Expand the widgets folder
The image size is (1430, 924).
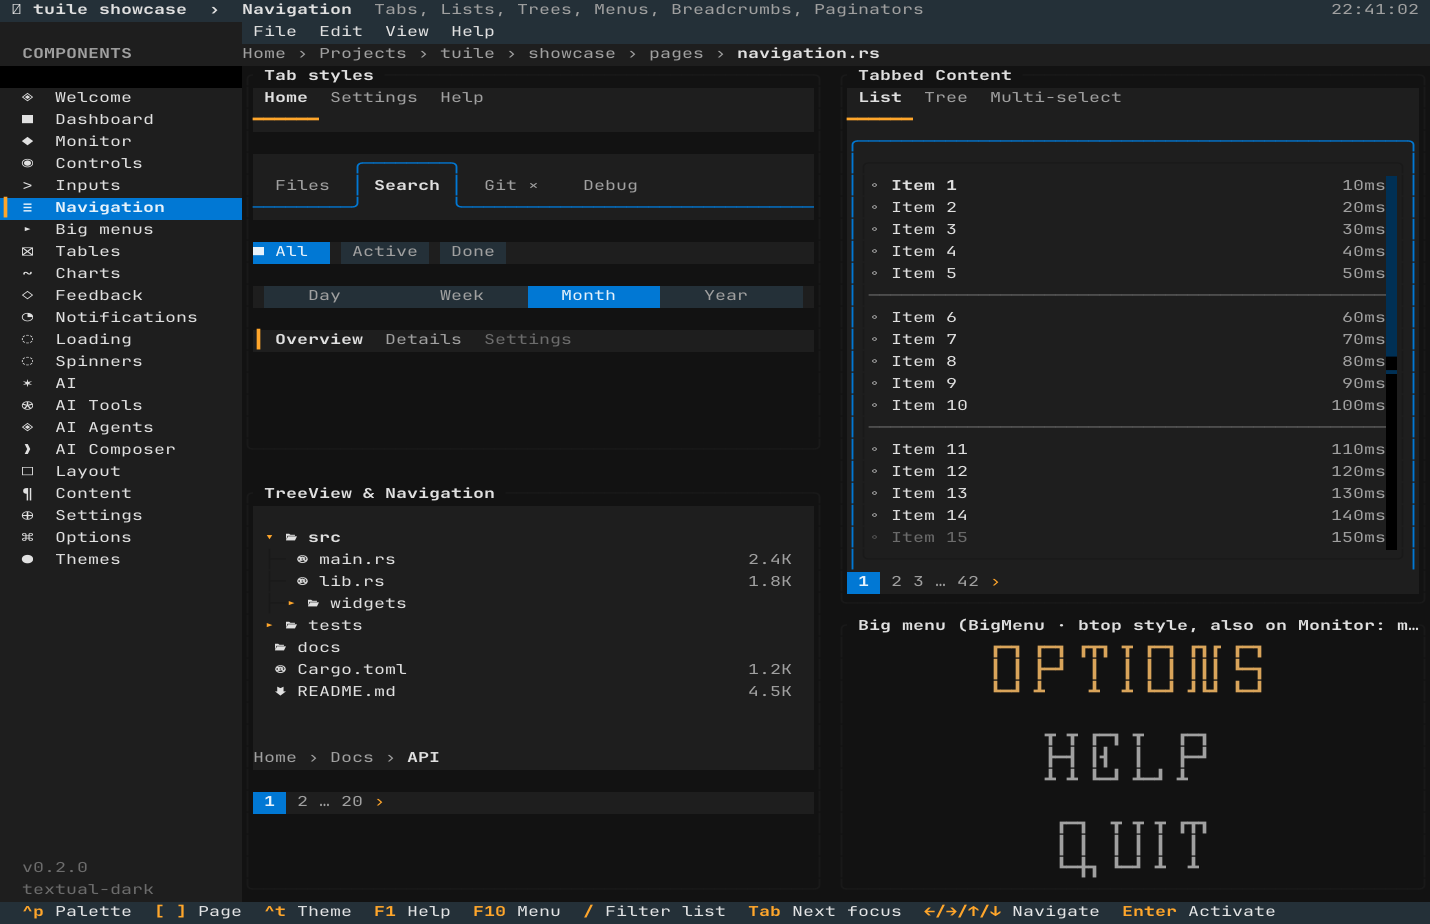pos(291,603)
